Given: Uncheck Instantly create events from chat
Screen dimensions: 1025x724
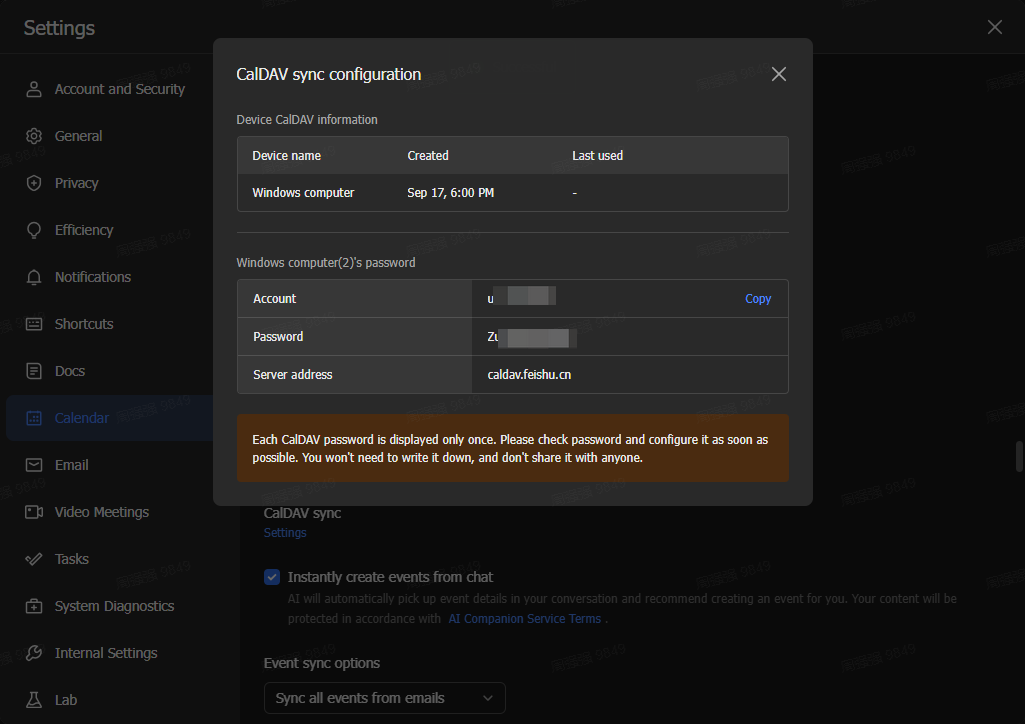Looking at the screenshot, I should [x=272, y=577].
